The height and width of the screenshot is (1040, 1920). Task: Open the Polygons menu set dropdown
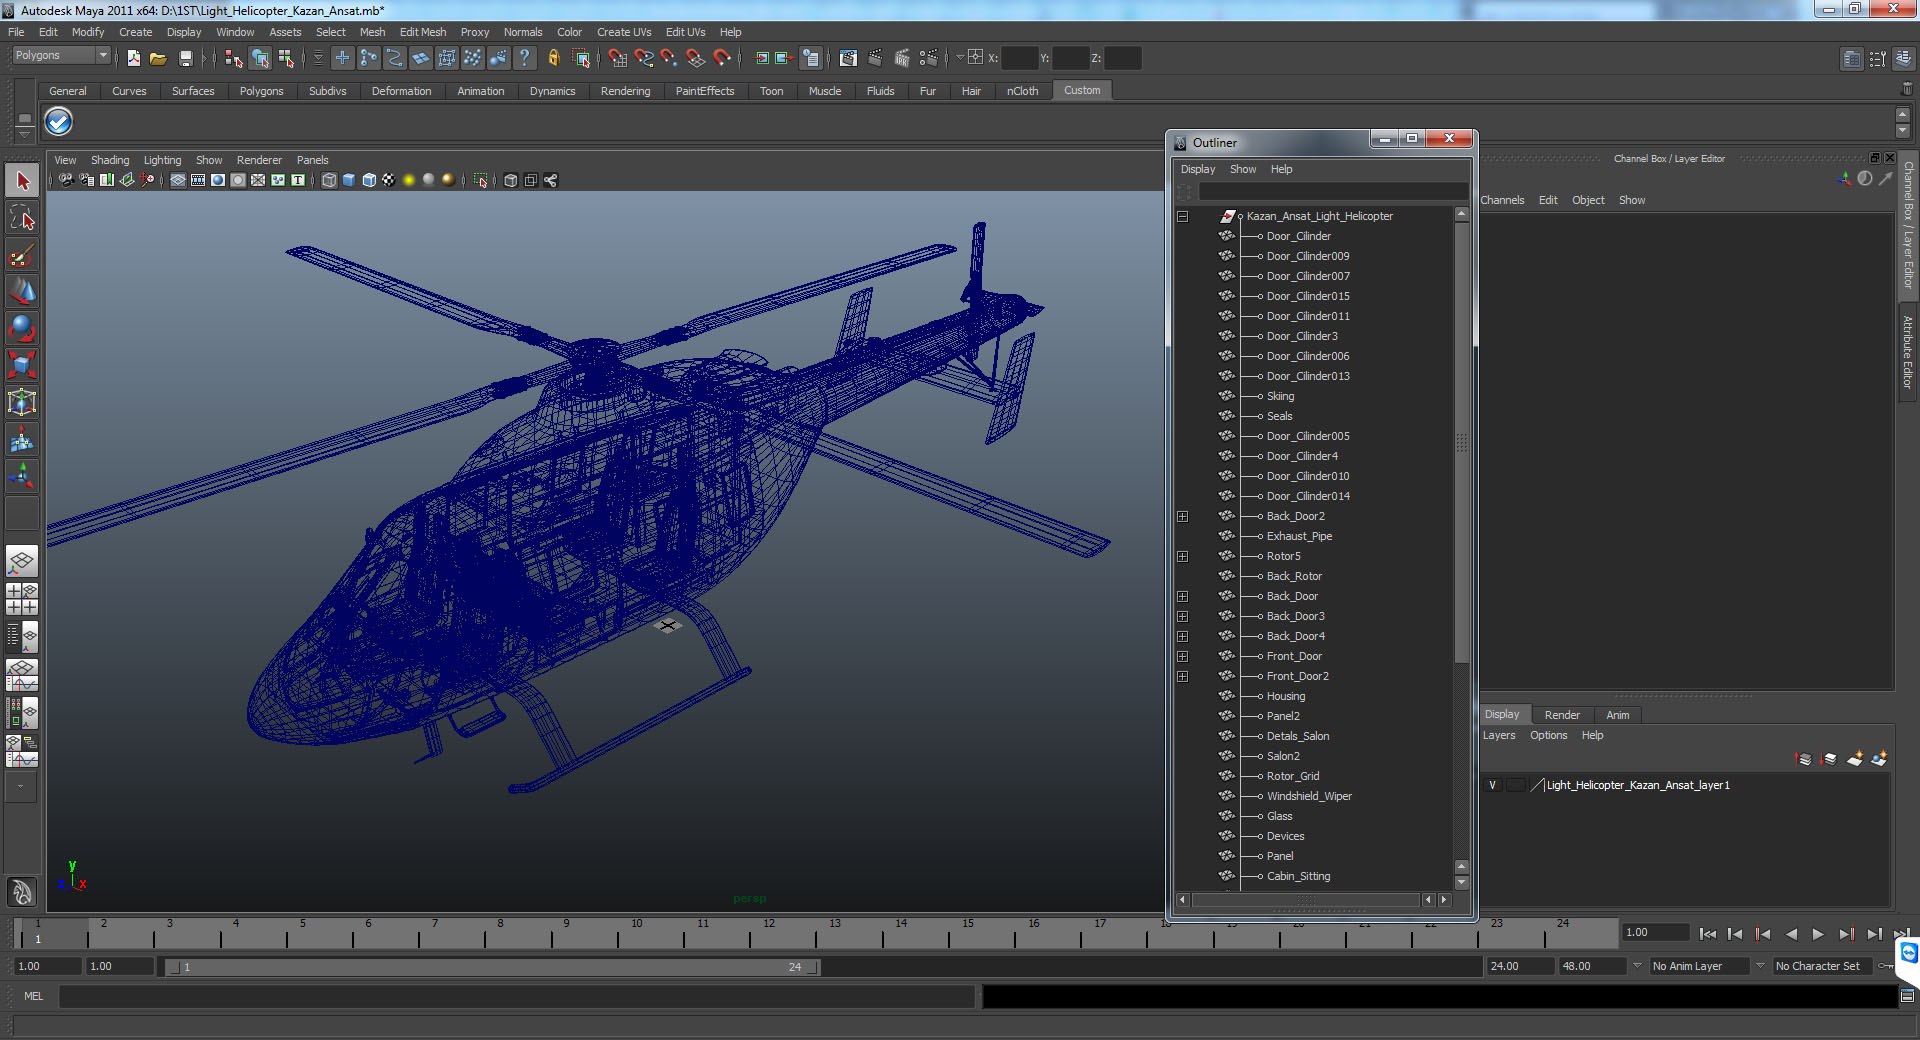tap(61, 56)
